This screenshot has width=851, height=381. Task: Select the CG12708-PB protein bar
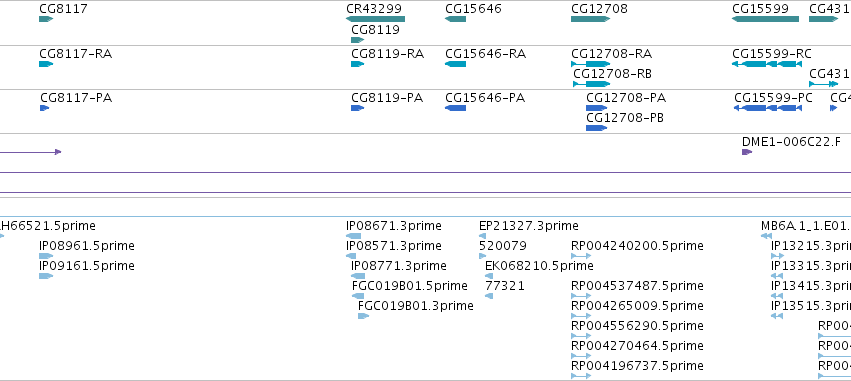(x=596, y=128)
